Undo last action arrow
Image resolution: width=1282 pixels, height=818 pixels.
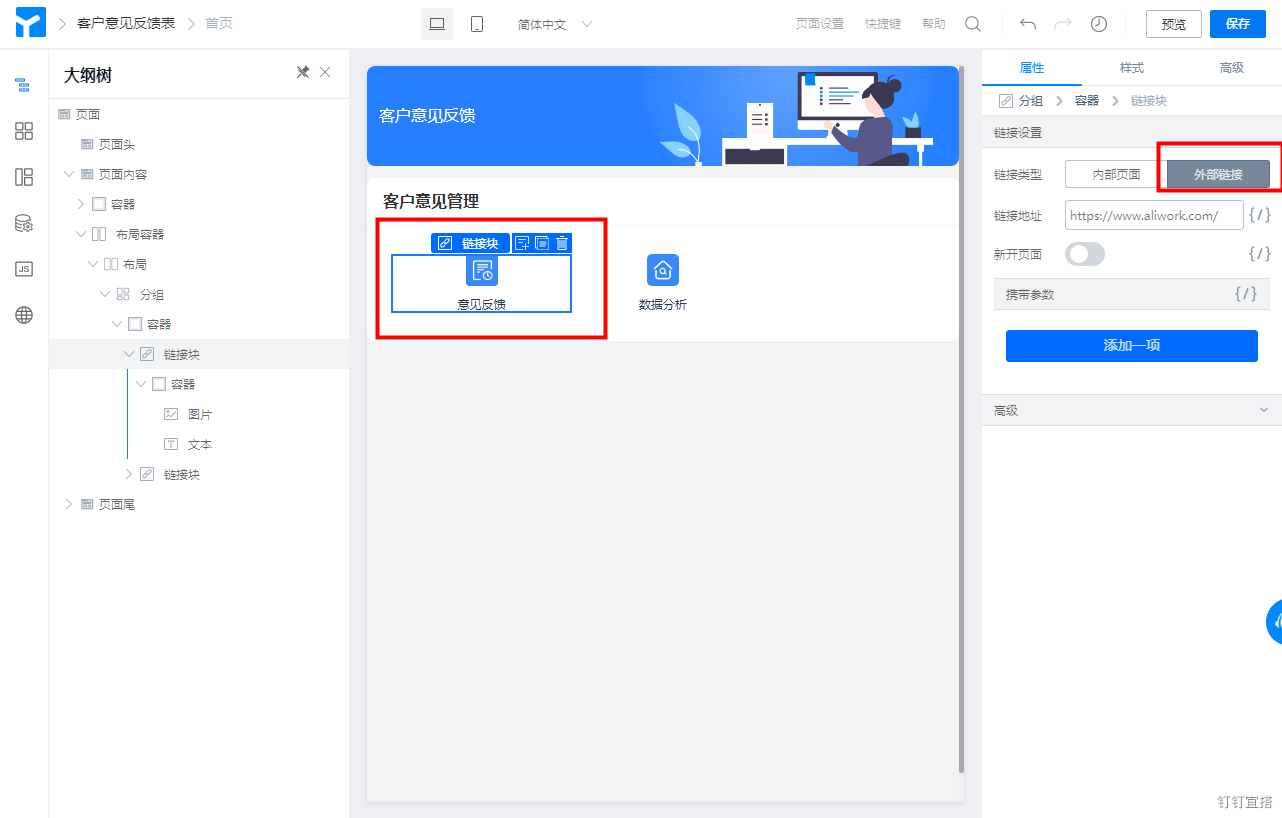(x=1028, y=24)
